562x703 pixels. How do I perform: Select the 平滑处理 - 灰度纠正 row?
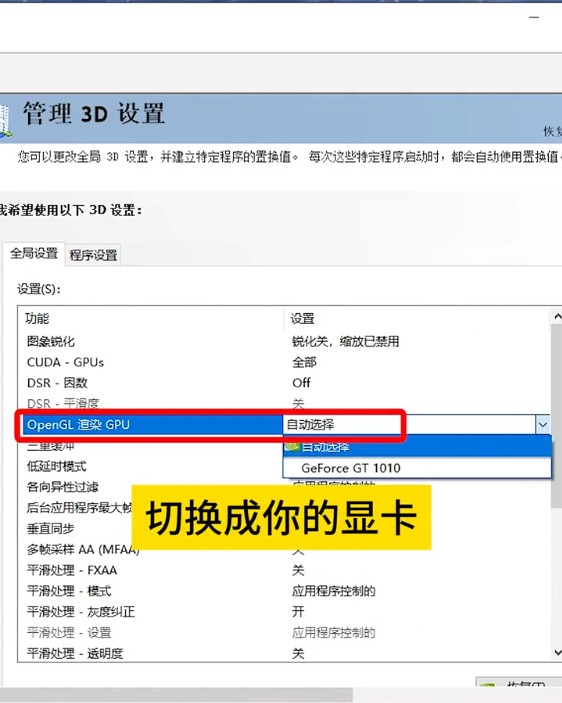pos(283,612)
